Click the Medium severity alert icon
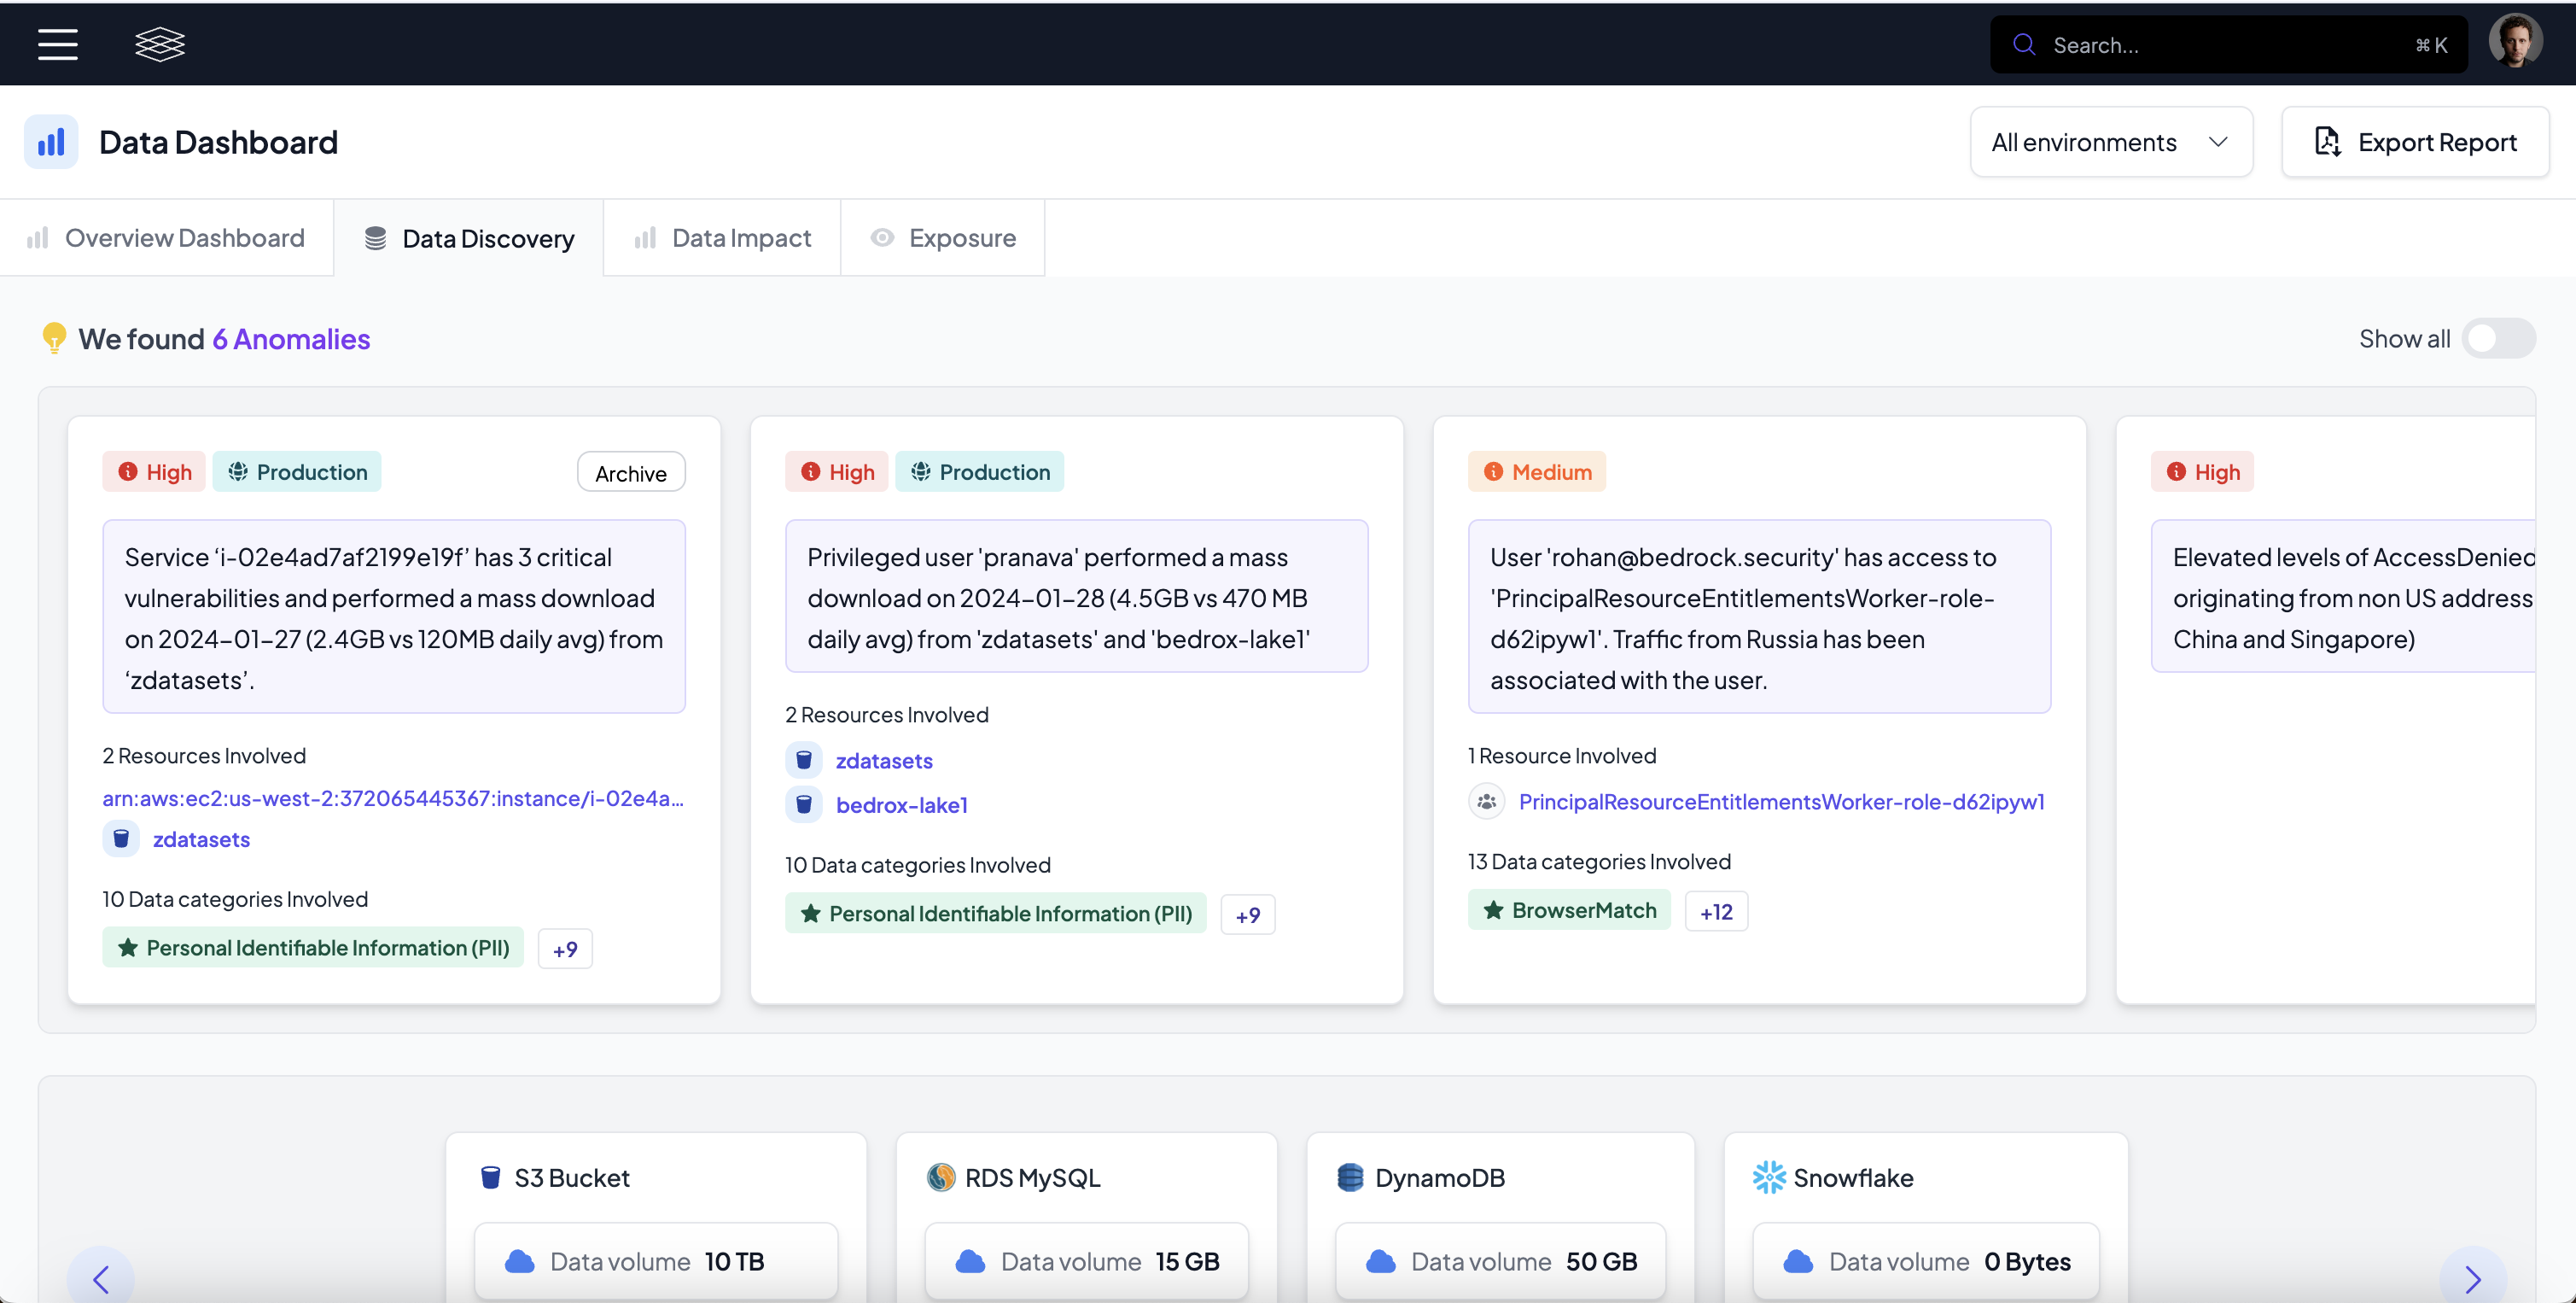This screenshot has height=1303, width=2576. (x=1493, y=471)
